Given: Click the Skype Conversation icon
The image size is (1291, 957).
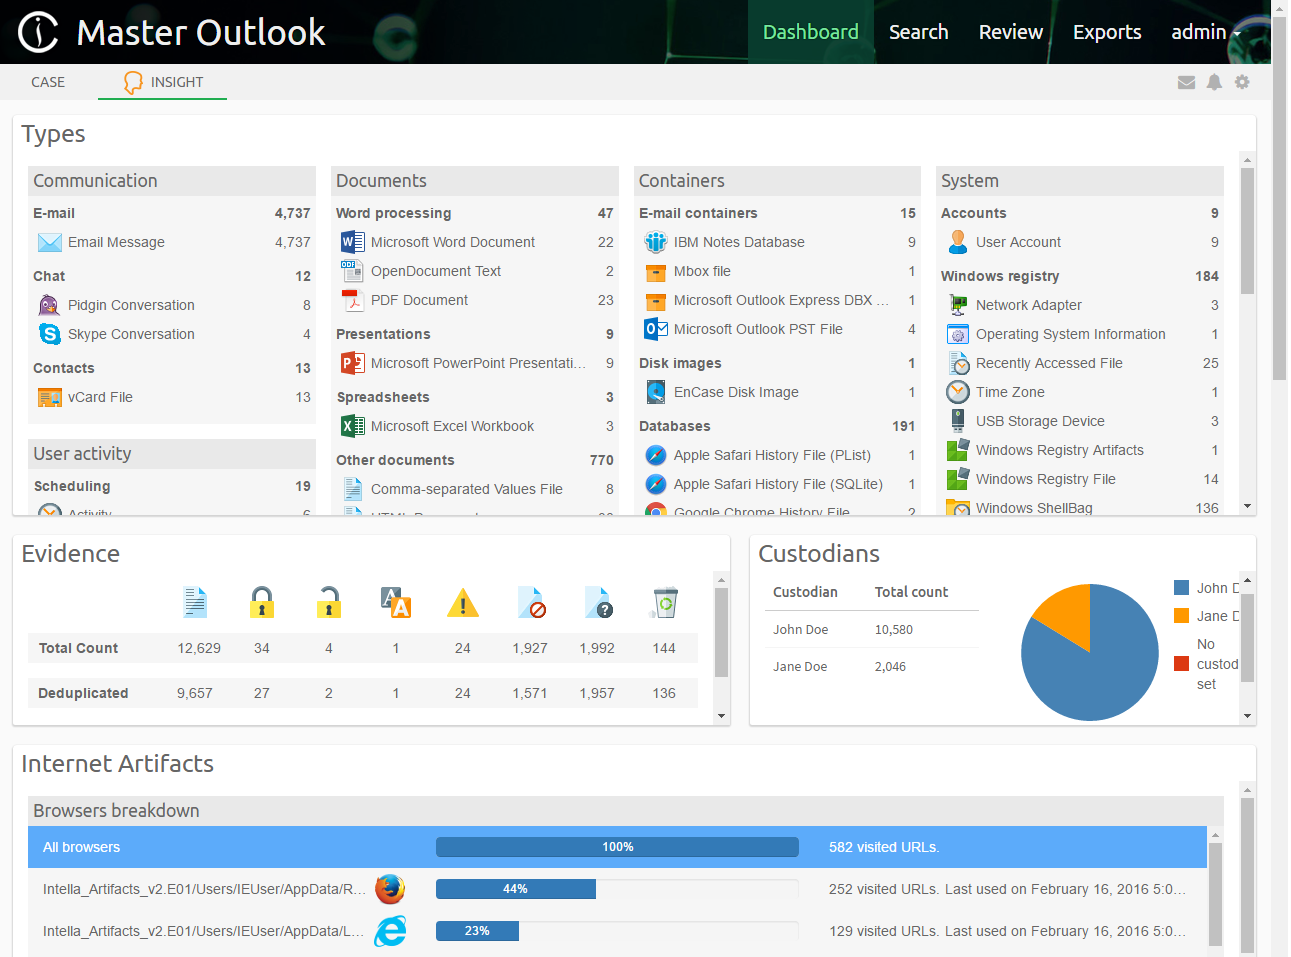Looking at the screenshot, I should (x=49, y=334).
